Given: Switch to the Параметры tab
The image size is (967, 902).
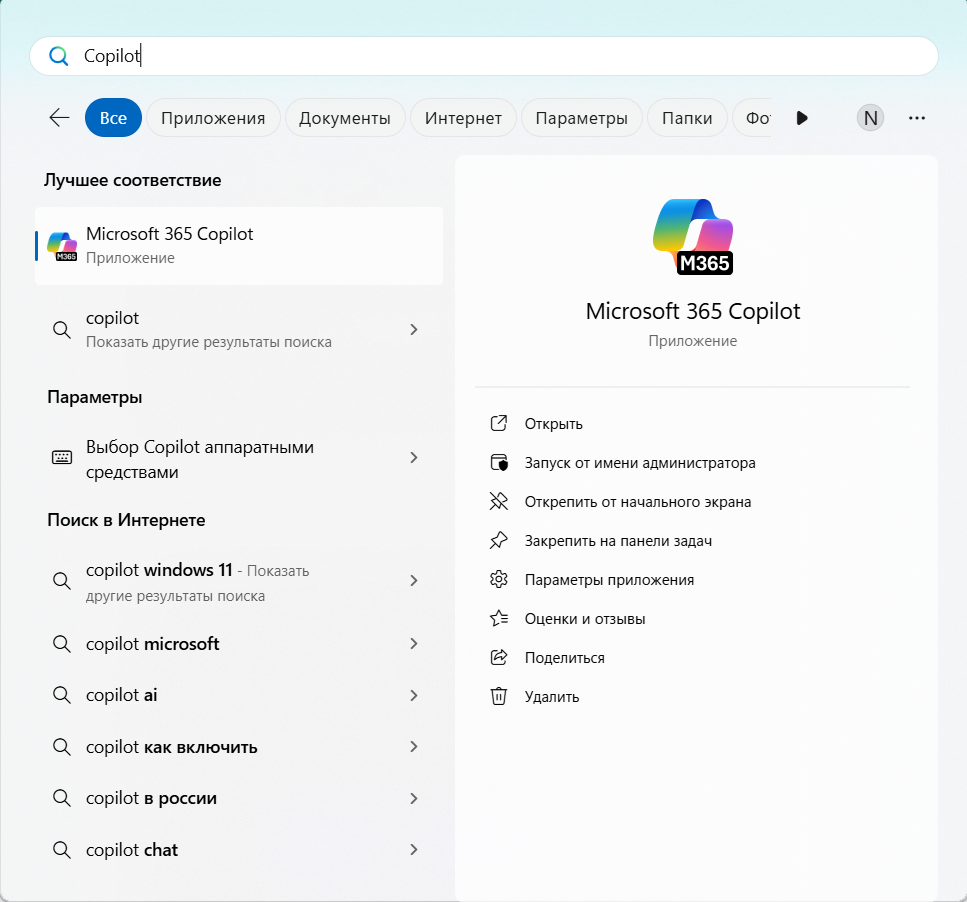Looking at the screenshot, I should tap(582, 118).
